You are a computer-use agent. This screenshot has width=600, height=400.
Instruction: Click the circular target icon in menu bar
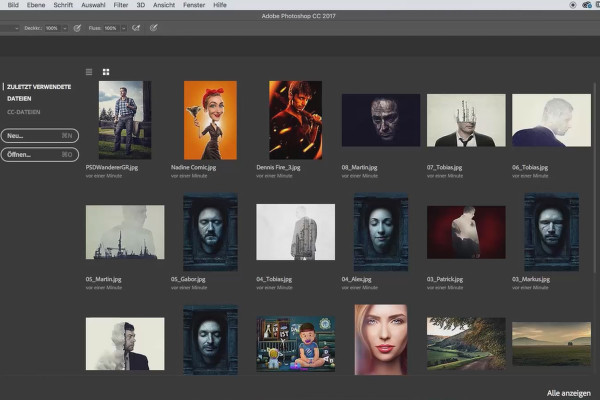[573, 5]
